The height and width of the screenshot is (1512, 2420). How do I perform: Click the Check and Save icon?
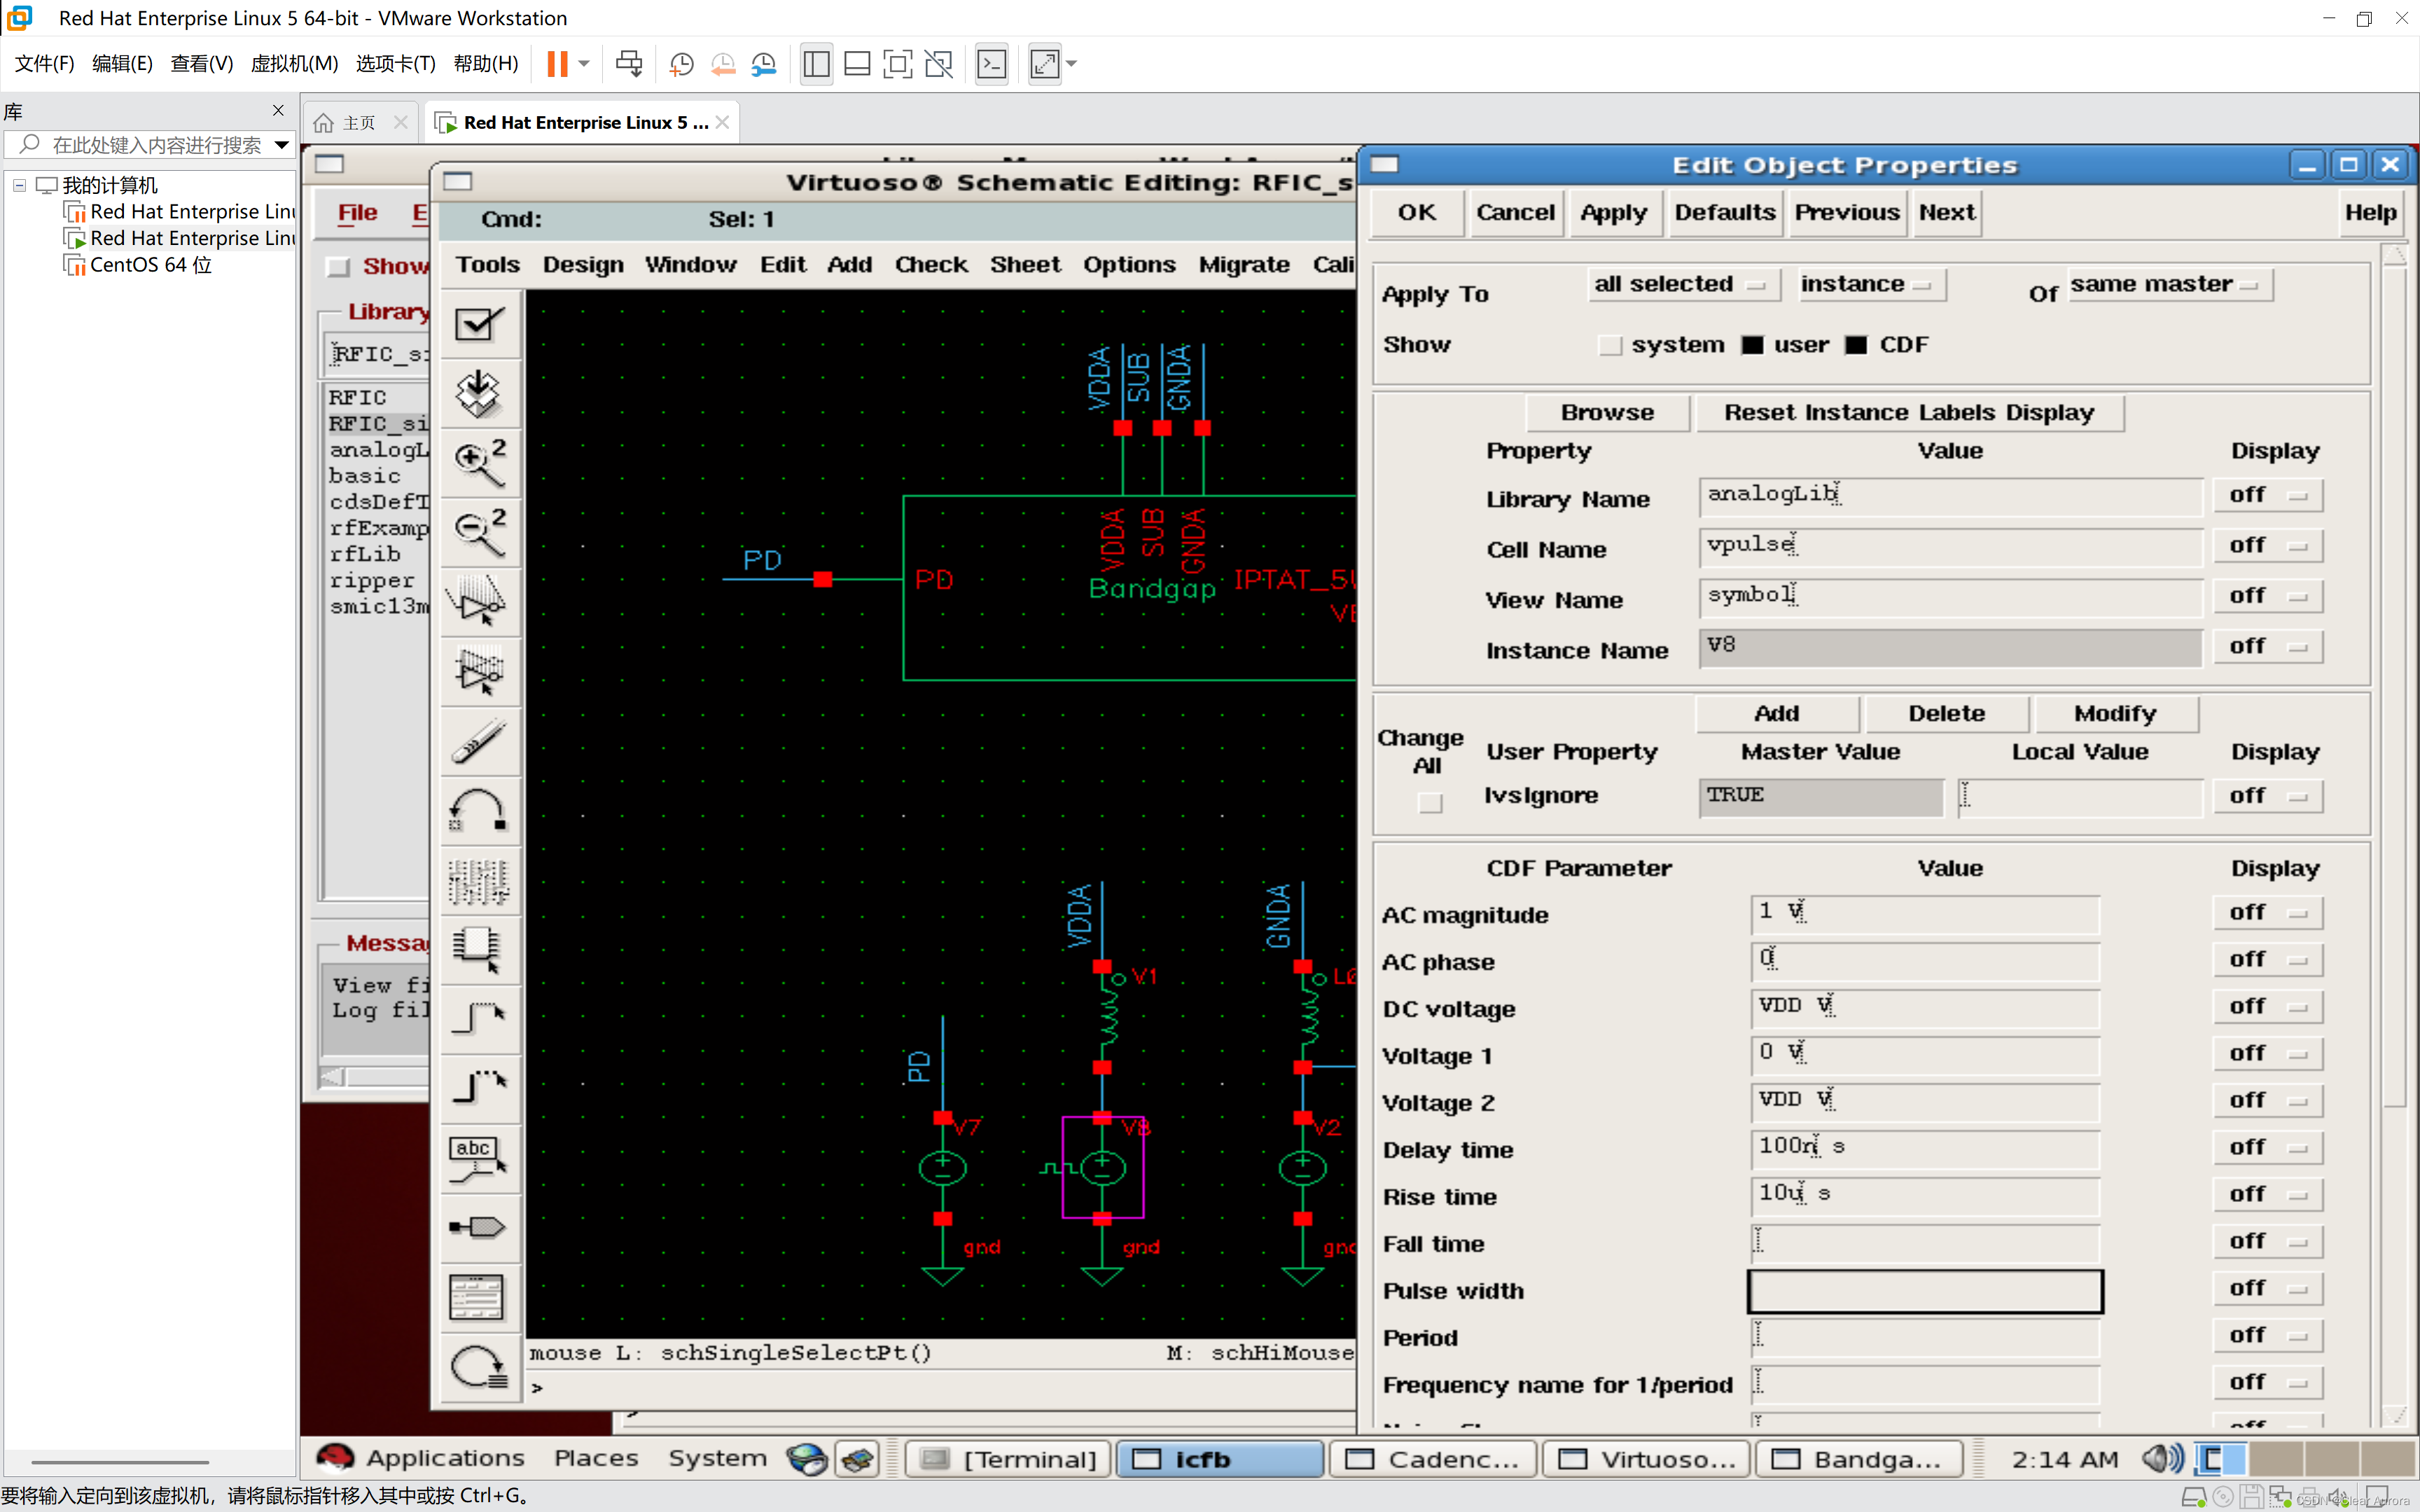(479, 324)
